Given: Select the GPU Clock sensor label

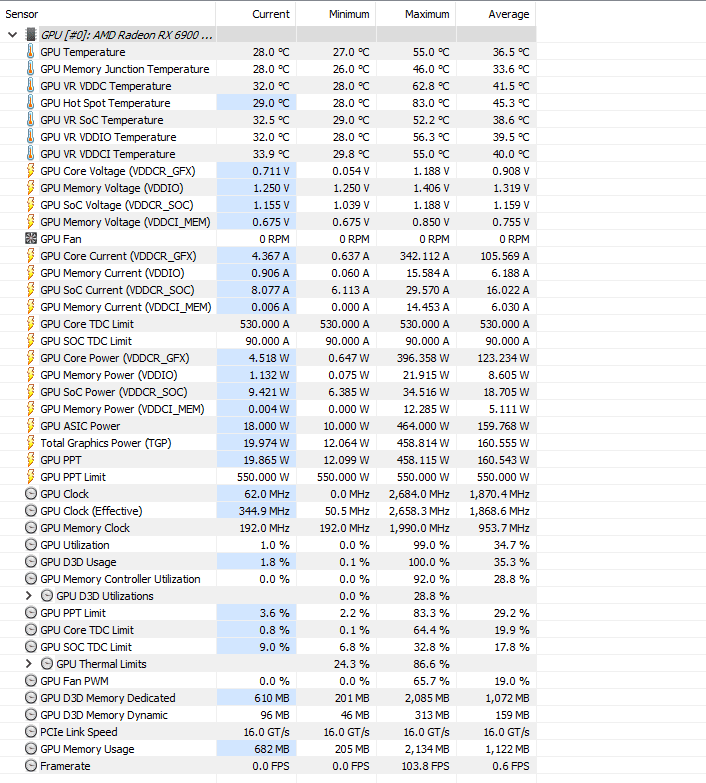Looking at the screenshot, I should tap(64, 493).
